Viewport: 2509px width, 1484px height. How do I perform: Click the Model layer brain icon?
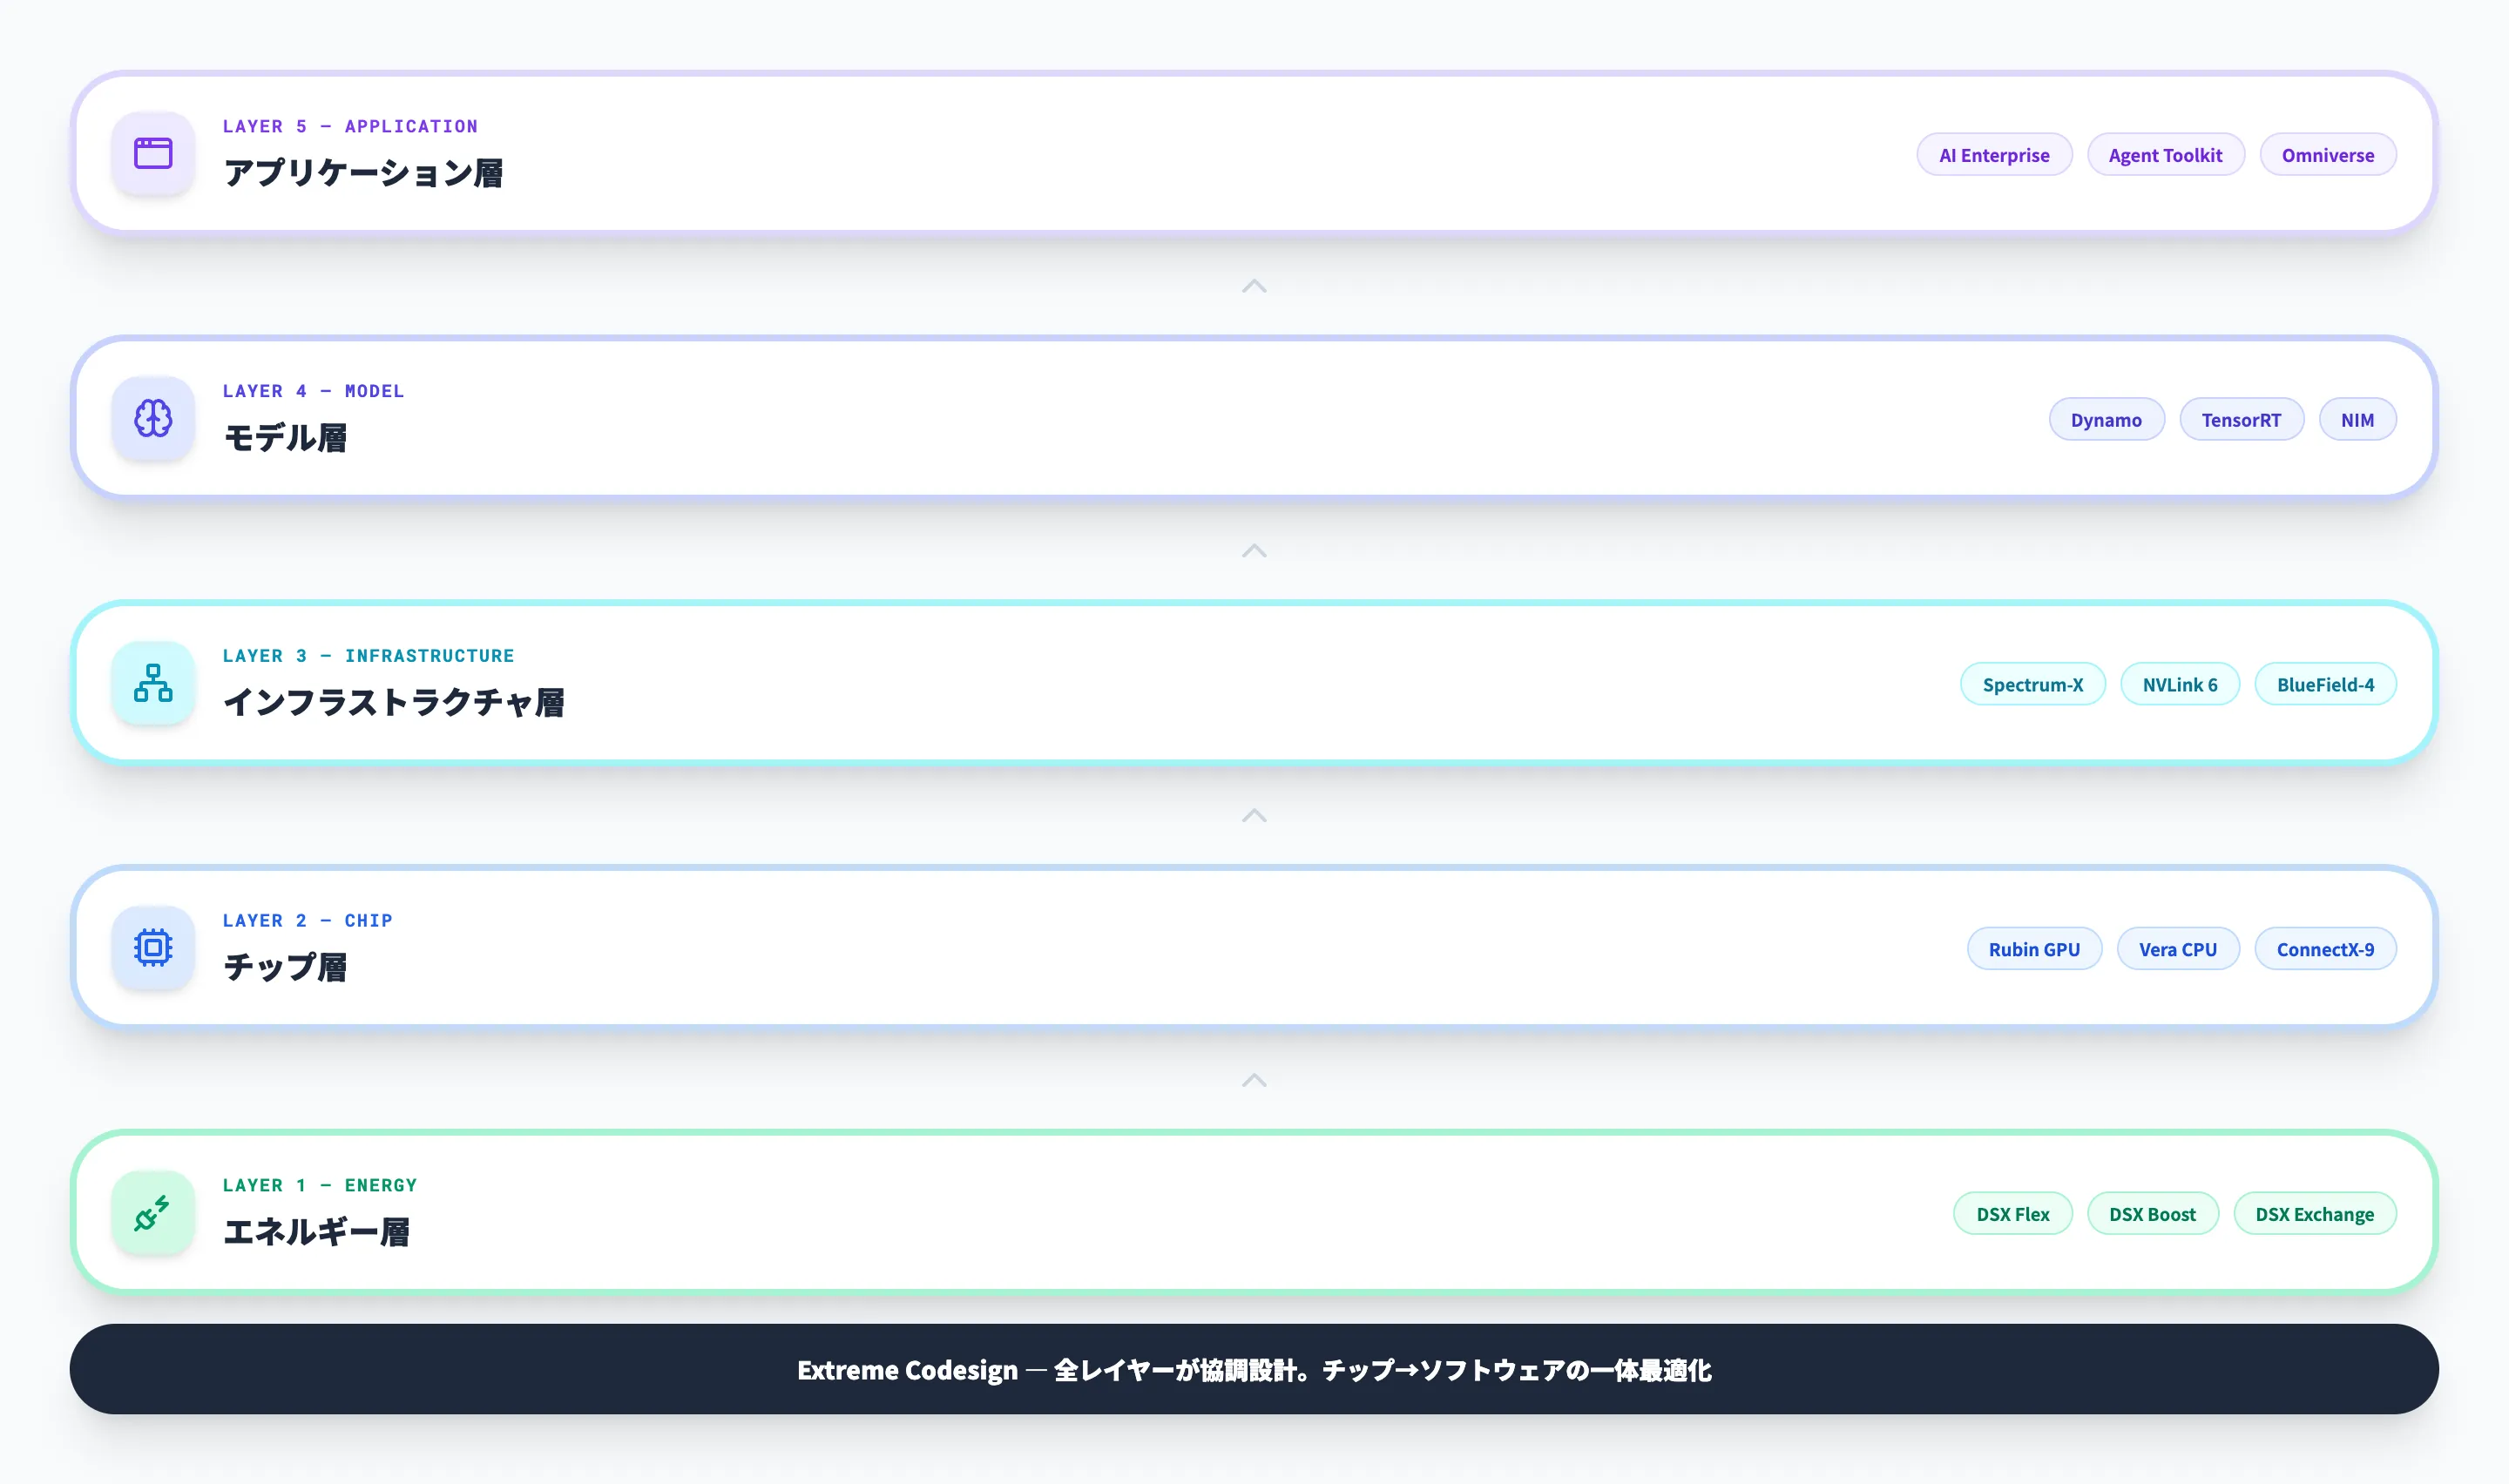153,418
